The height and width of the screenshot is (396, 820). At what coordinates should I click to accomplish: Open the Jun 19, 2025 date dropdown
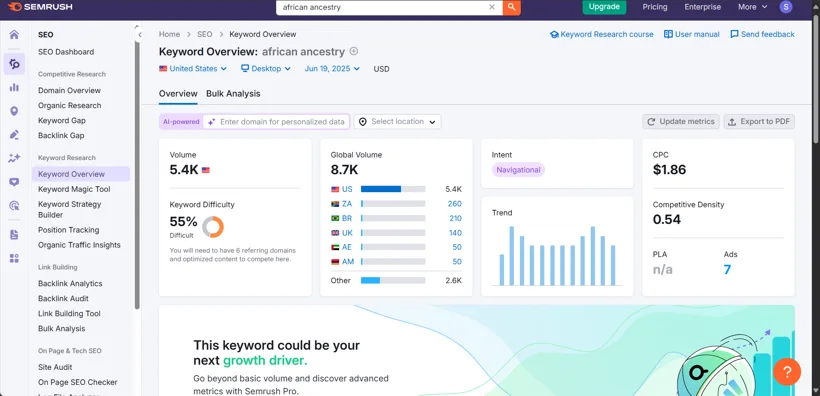pyautogui.click(x=332, y=69)
